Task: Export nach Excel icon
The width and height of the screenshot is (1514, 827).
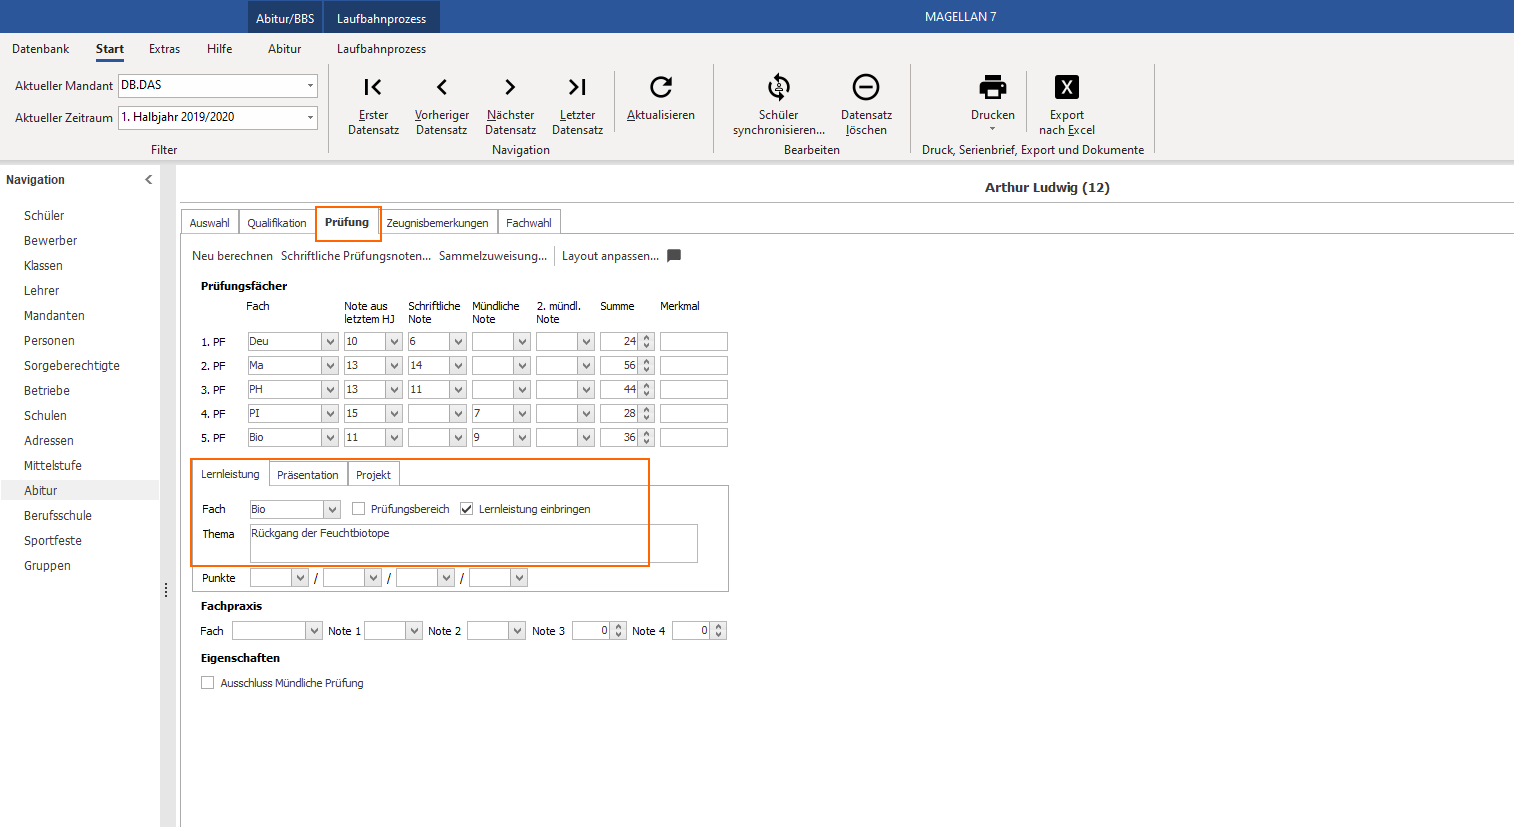Action: [x=1067, y=87]
